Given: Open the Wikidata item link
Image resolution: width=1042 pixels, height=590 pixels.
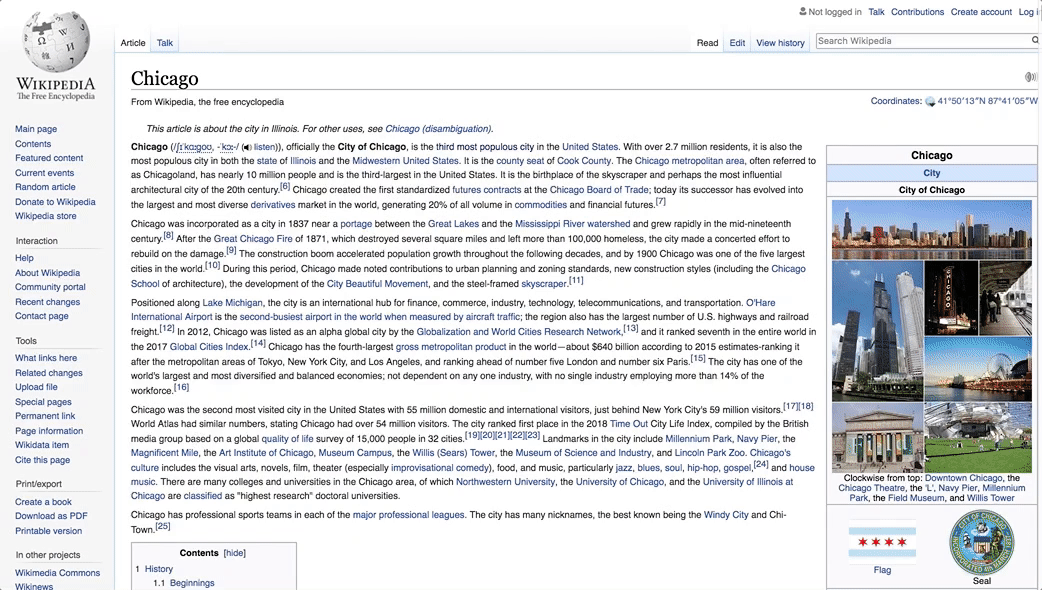Looking at the screenshot, I should (42, 445).
